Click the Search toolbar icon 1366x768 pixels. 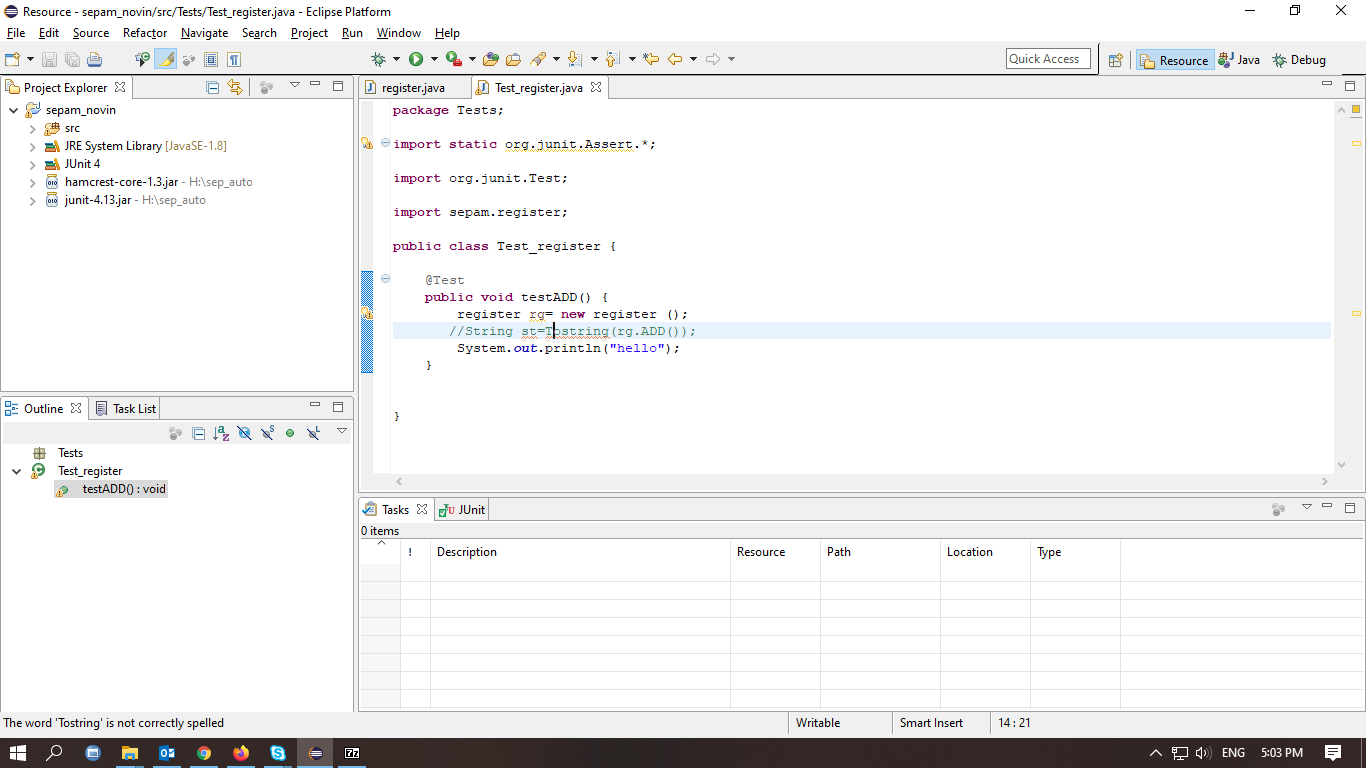point(538,59)
